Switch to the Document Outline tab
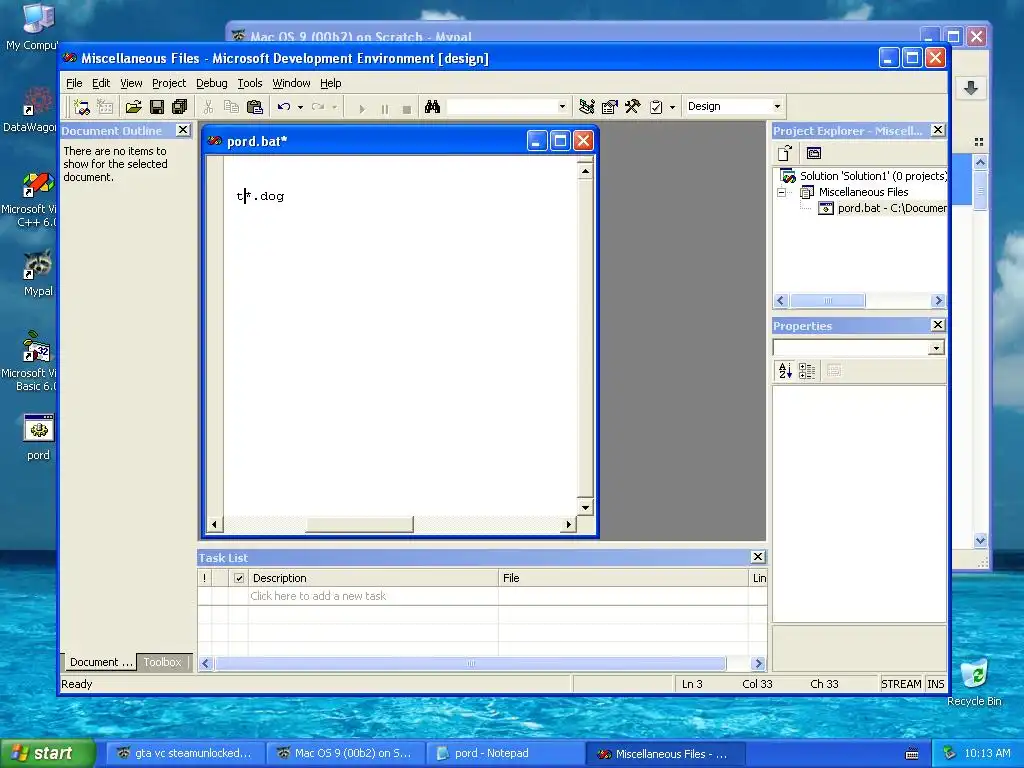 [x=100, y=662]
